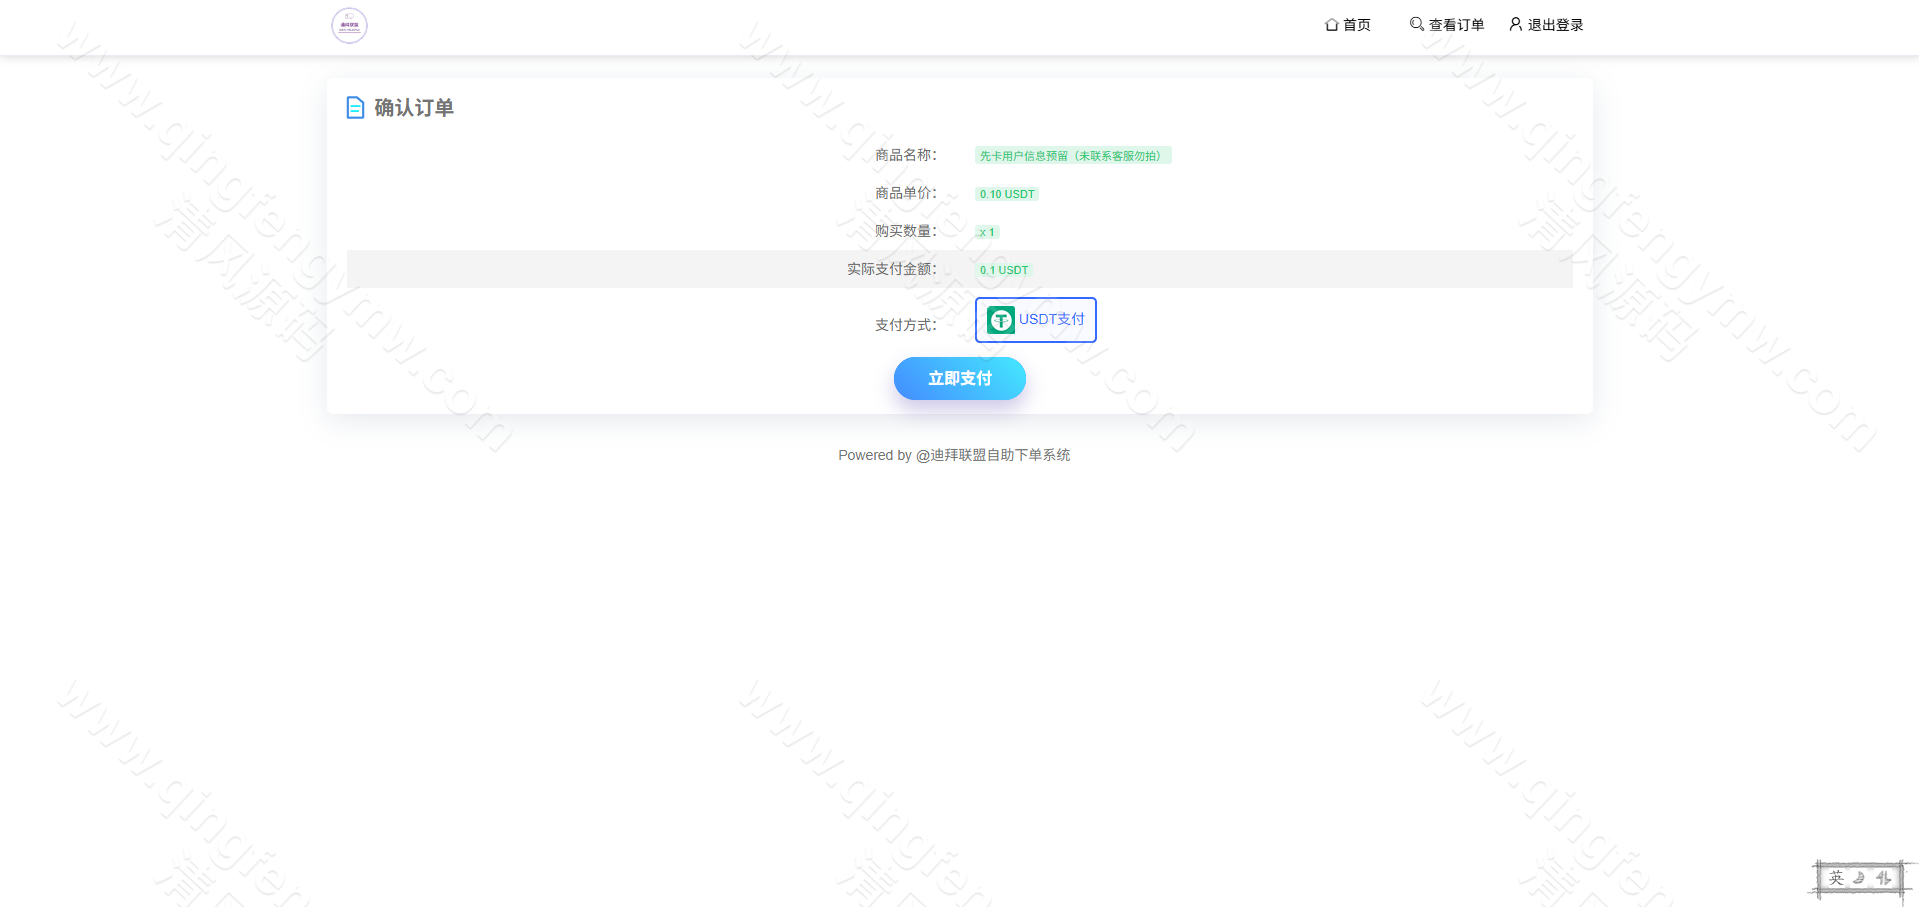1919x907 pixels.
Task: Click the 购买数量 label
Action: 906,231
